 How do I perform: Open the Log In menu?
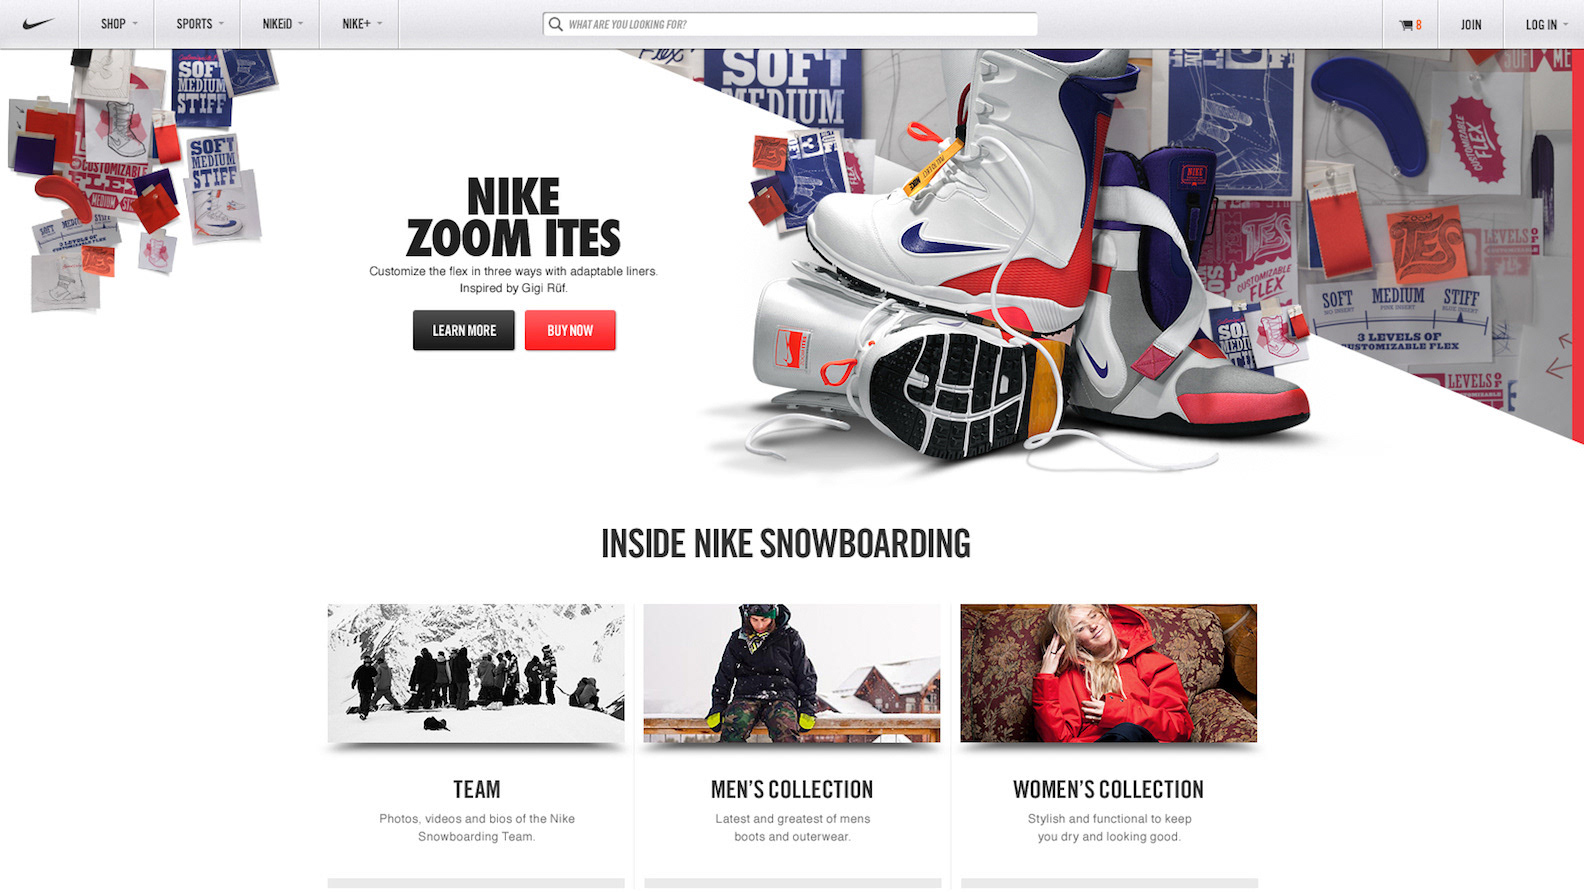coord(1545,25)
